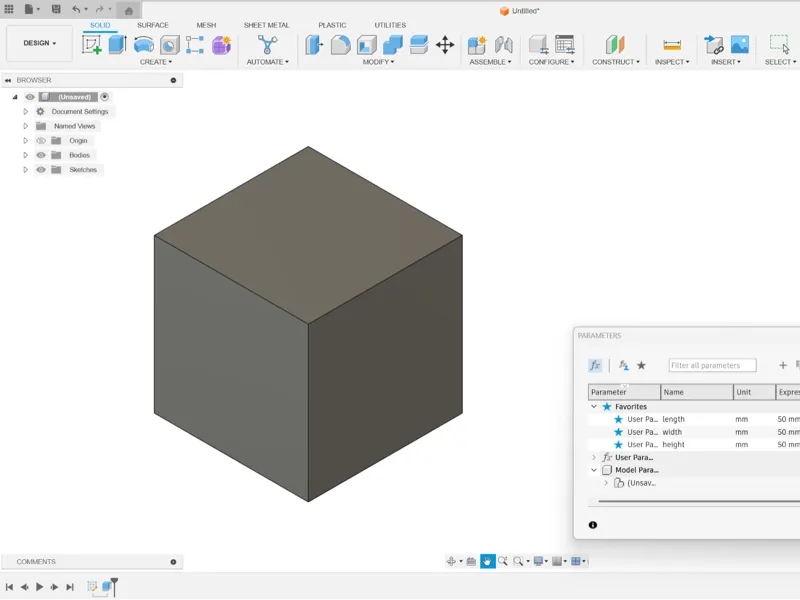Activate the Unsaved component radio button
This screenshot has width=800, height=600.
tap(105, 97)
